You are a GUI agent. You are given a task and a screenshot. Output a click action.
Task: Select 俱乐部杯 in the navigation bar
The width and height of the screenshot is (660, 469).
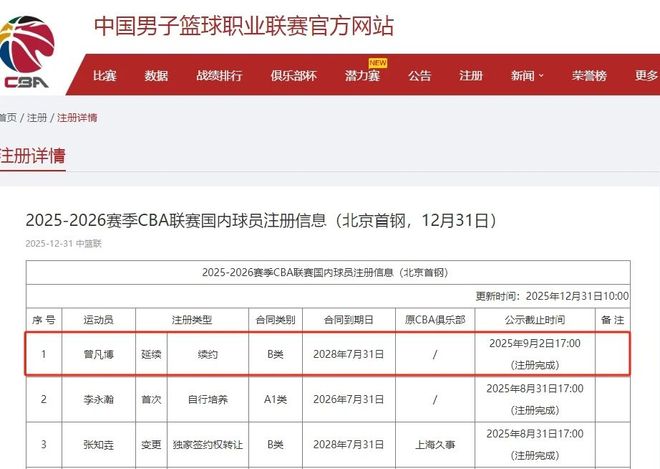coord(293,76)
